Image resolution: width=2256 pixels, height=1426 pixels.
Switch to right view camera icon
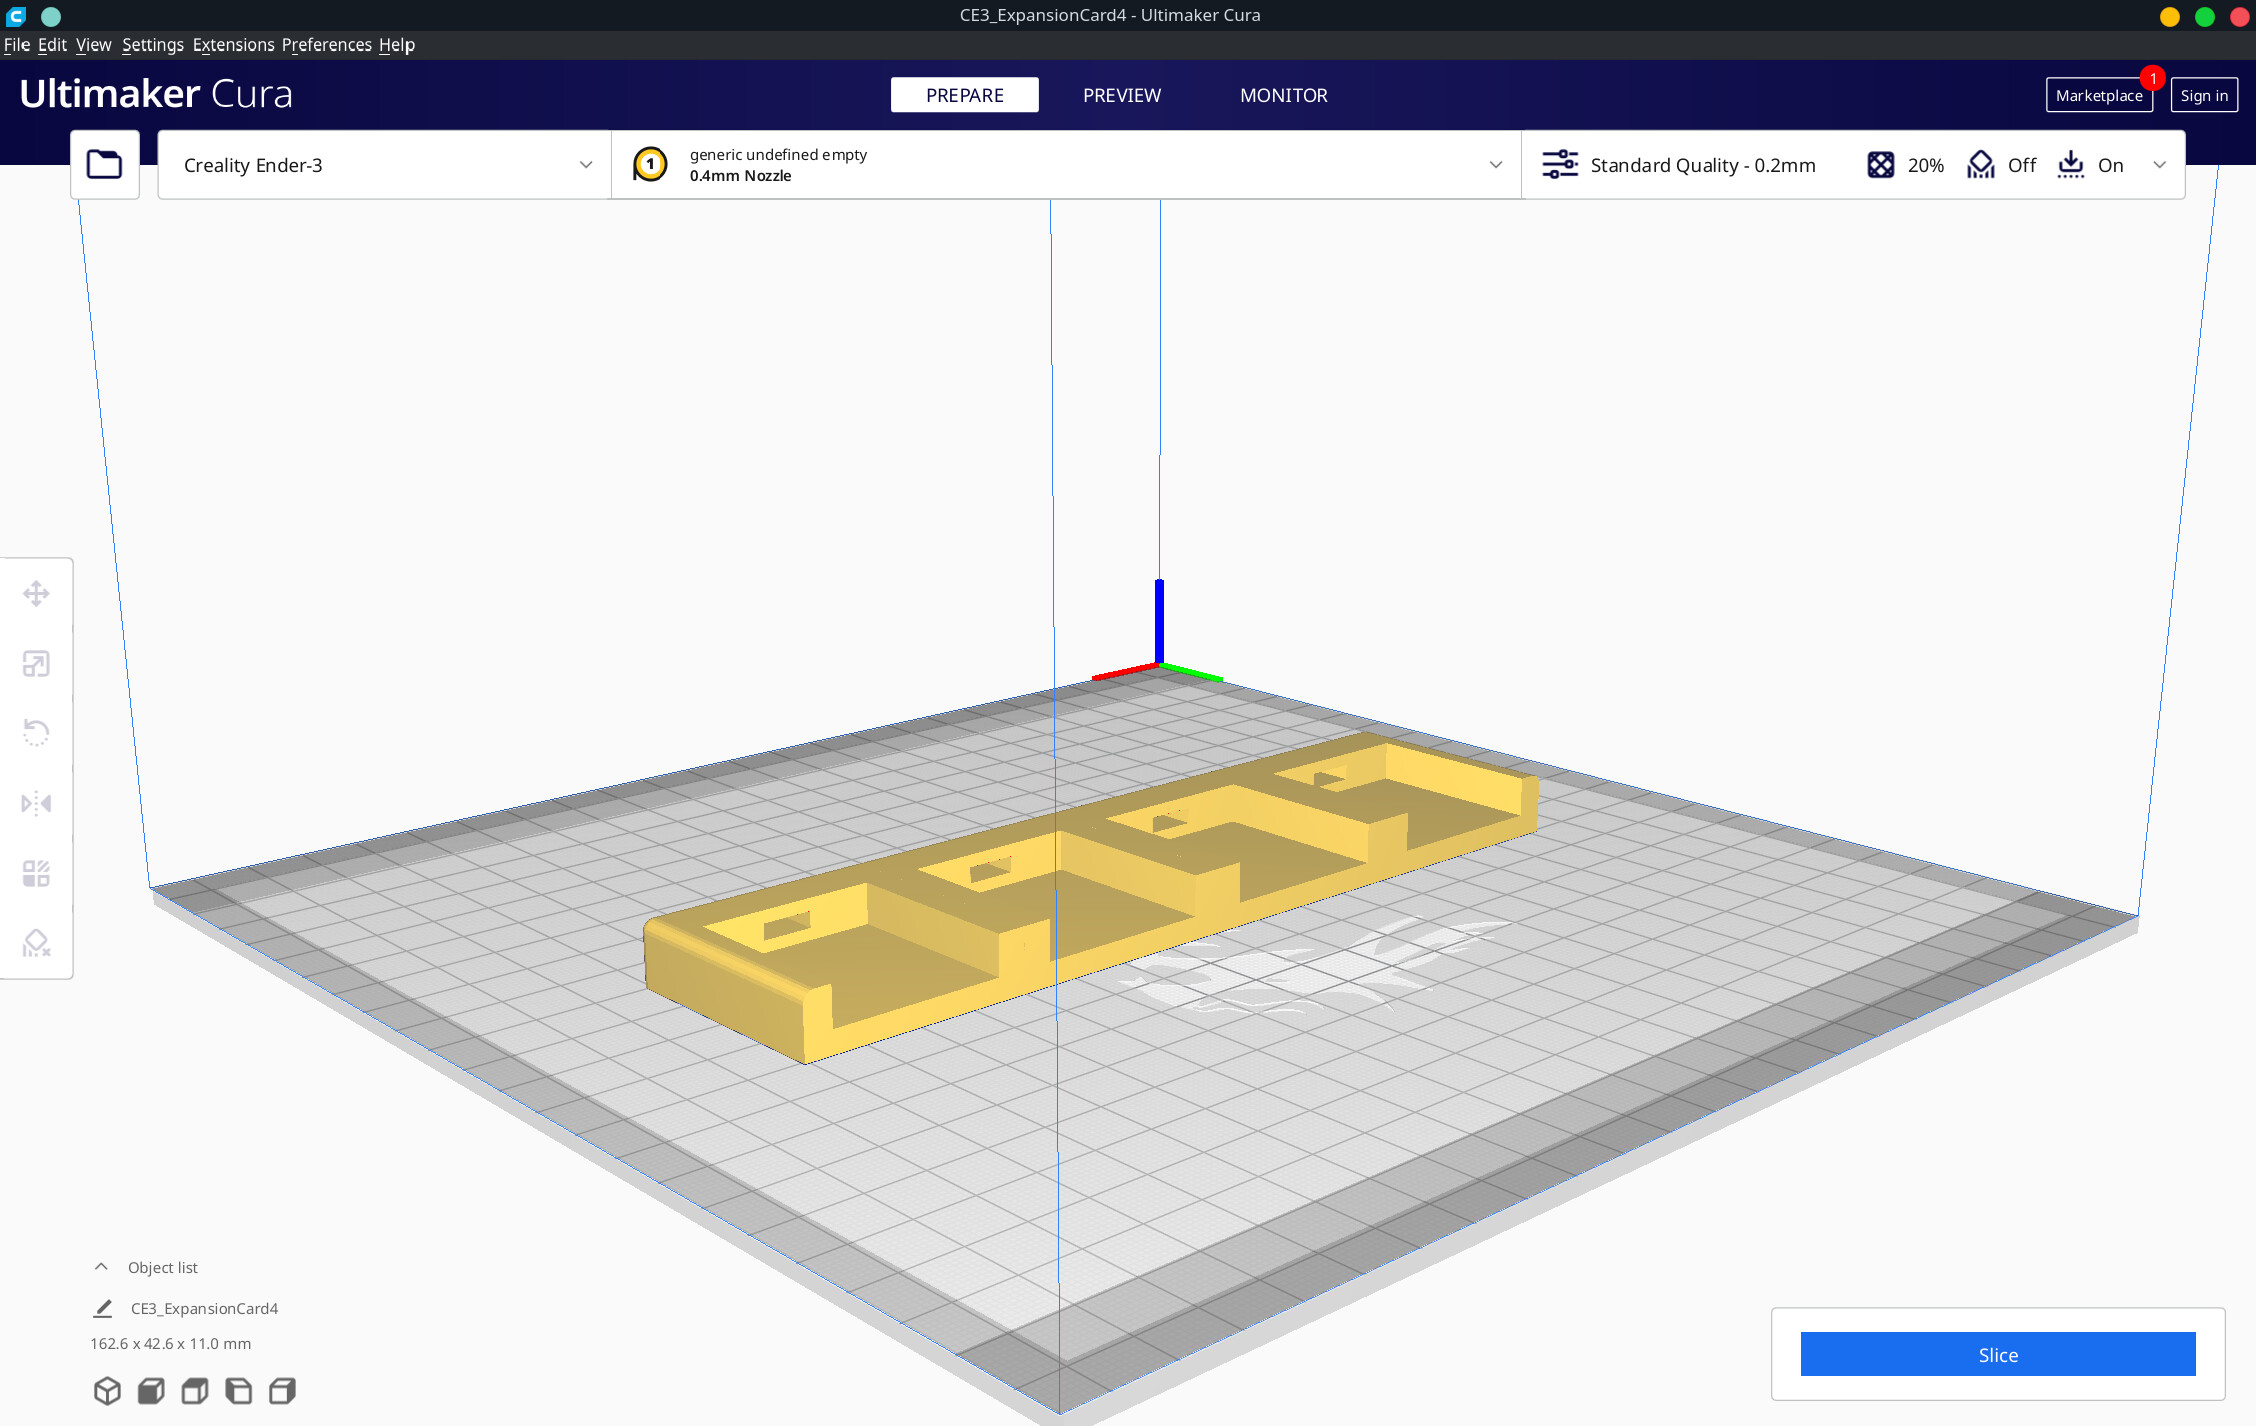click(283, 1391)
